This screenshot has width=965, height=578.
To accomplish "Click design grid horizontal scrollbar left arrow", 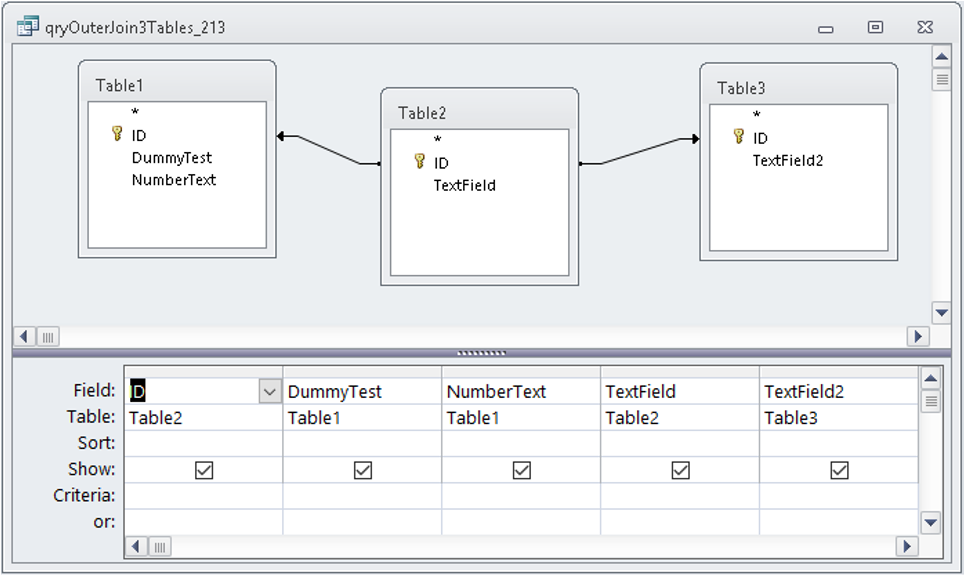I will (136, 546).
